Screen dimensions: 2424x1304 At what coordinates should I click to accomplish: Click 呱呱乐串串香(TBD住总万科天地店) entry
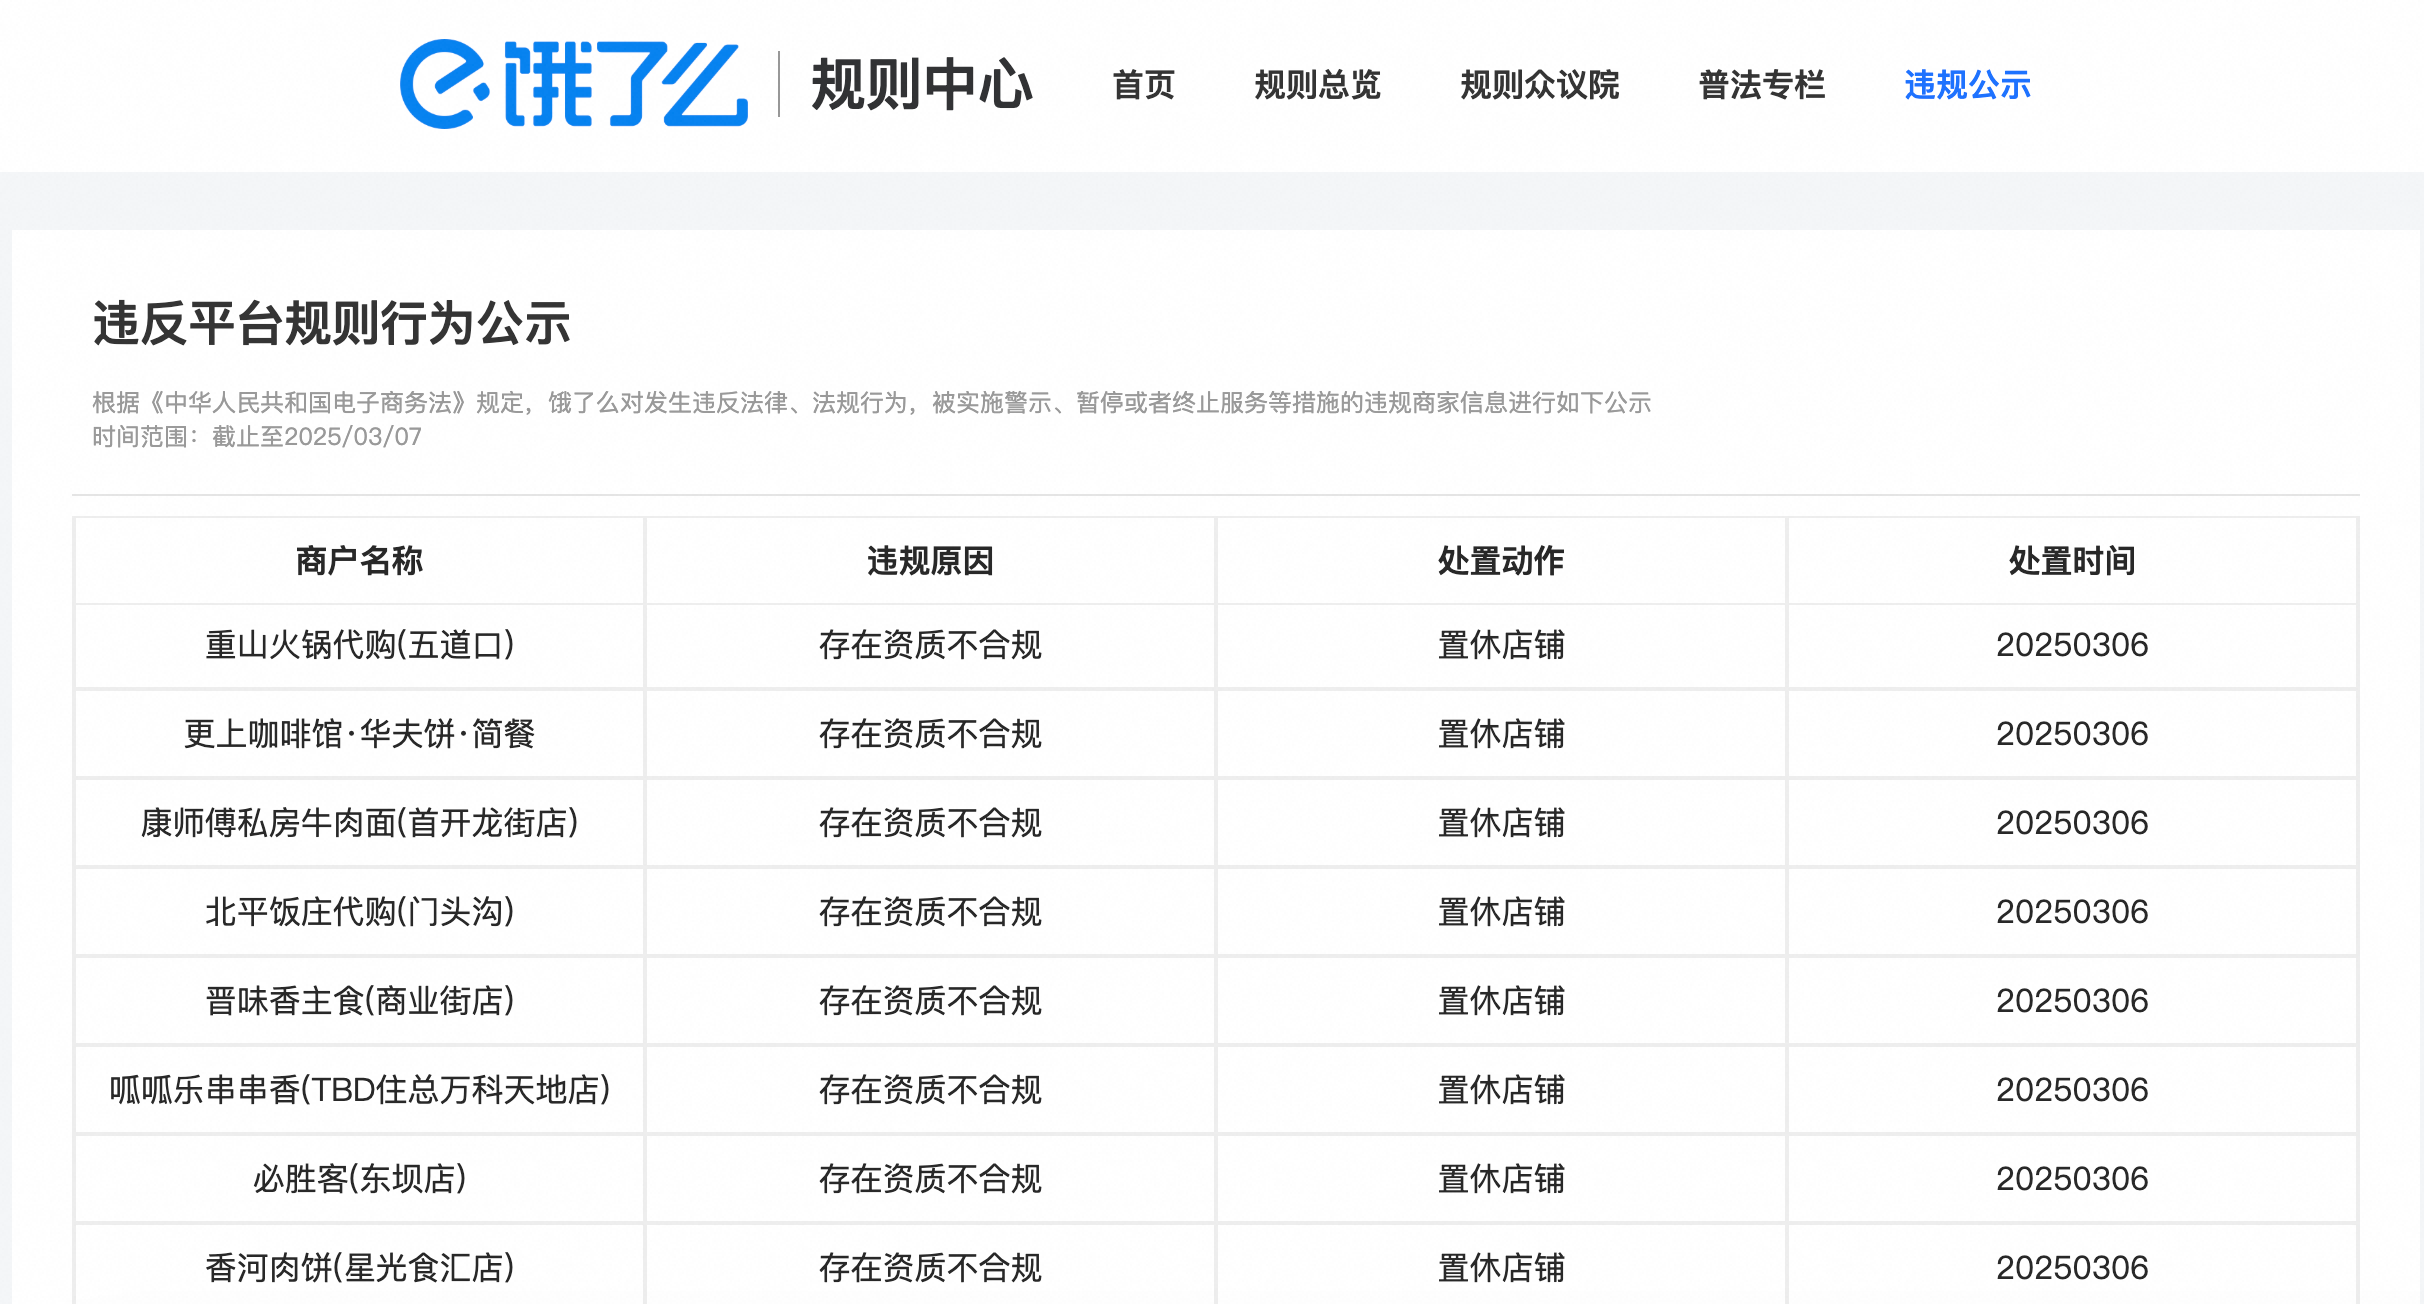(x=359, y=1090)
